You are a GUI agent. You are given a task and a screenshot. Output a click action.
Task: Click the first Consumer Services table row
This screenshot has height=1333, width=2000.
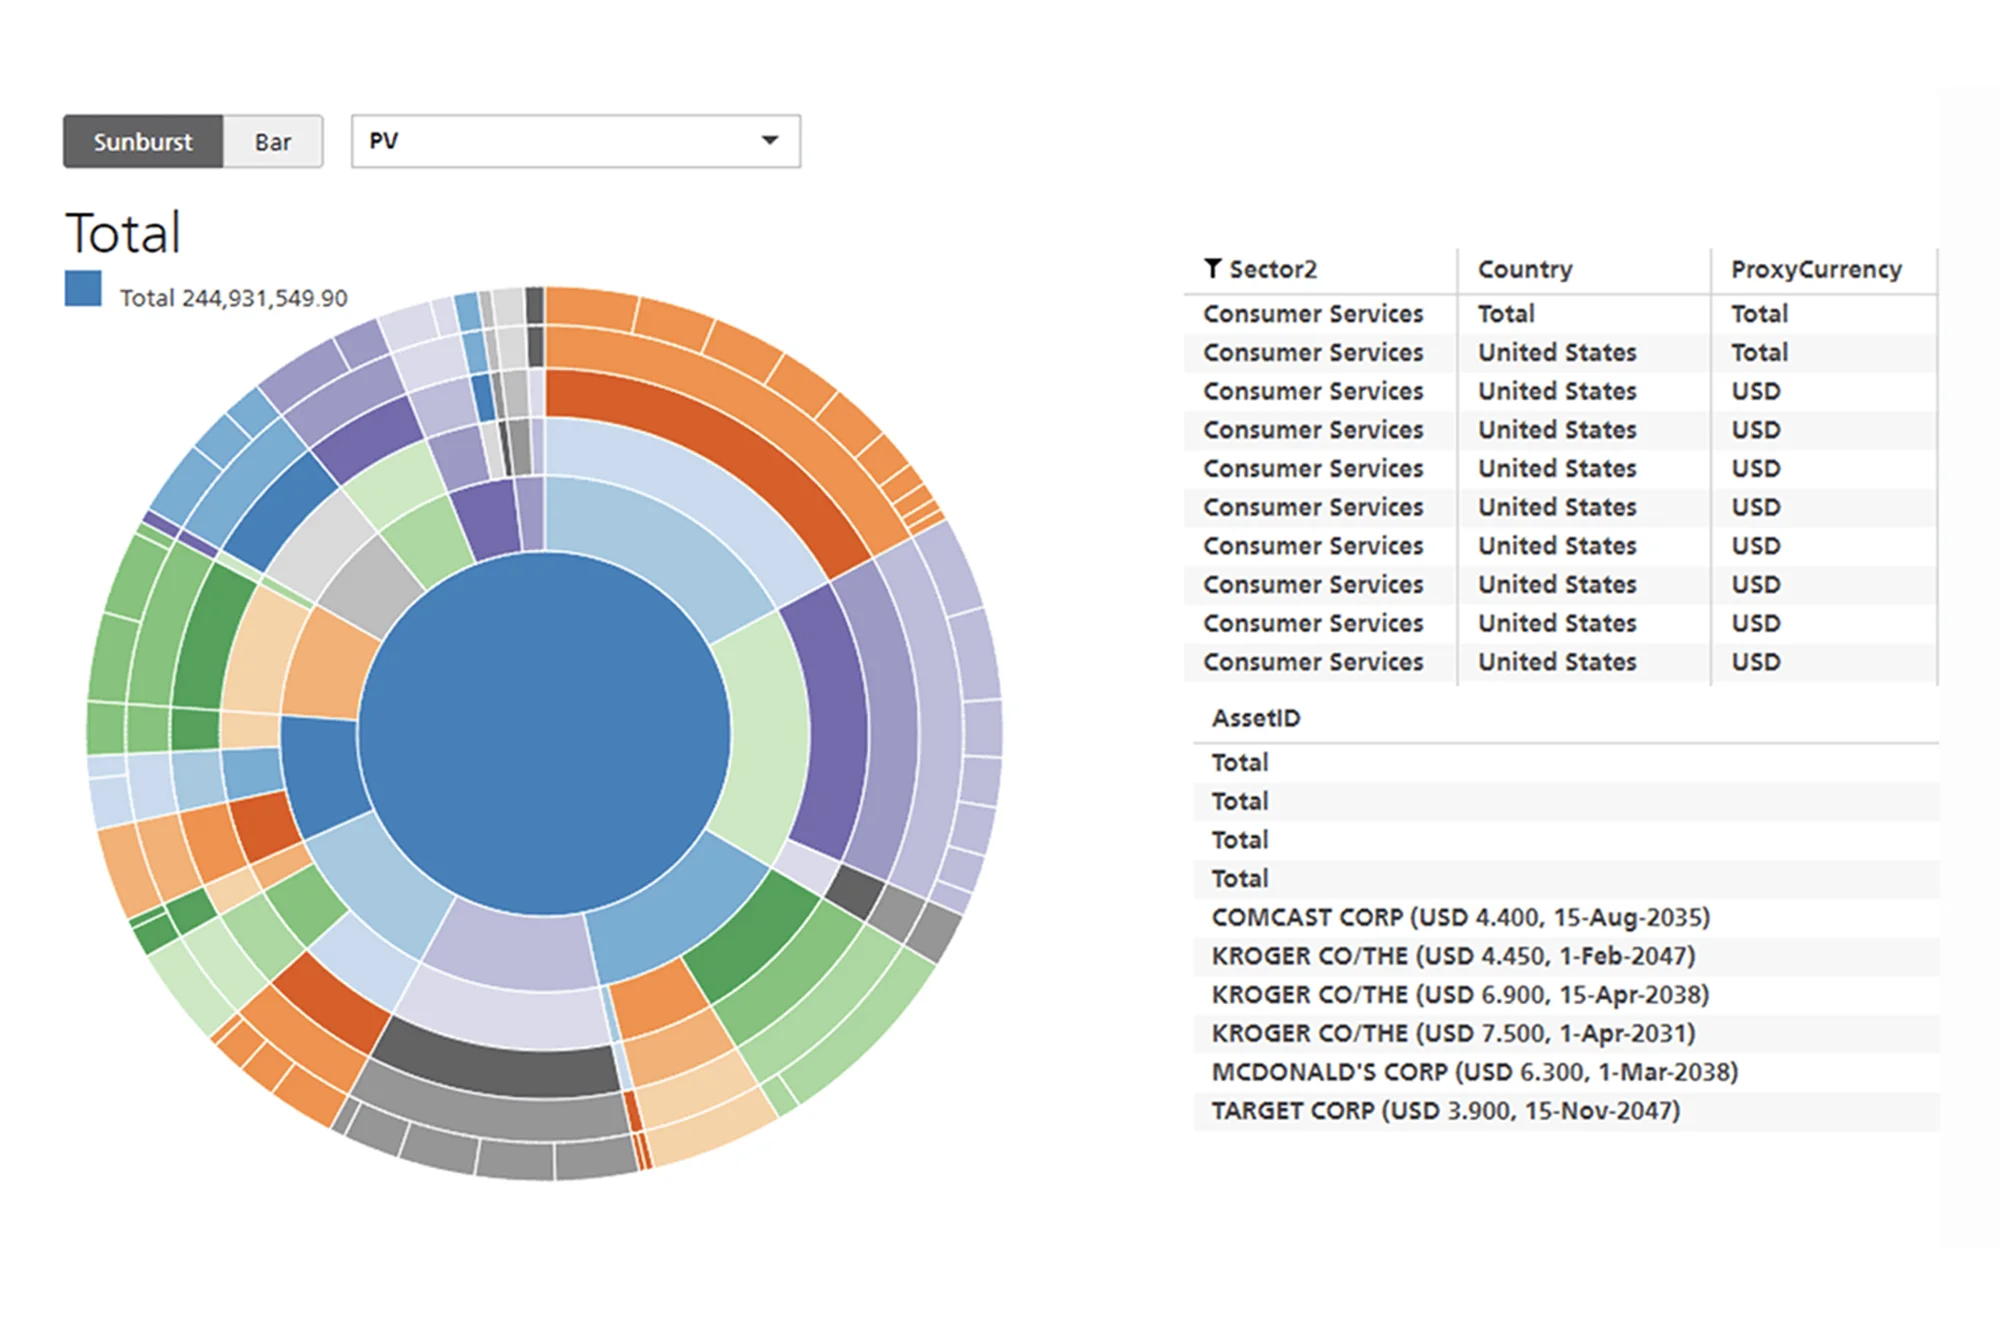click(x=1312, y=314)
